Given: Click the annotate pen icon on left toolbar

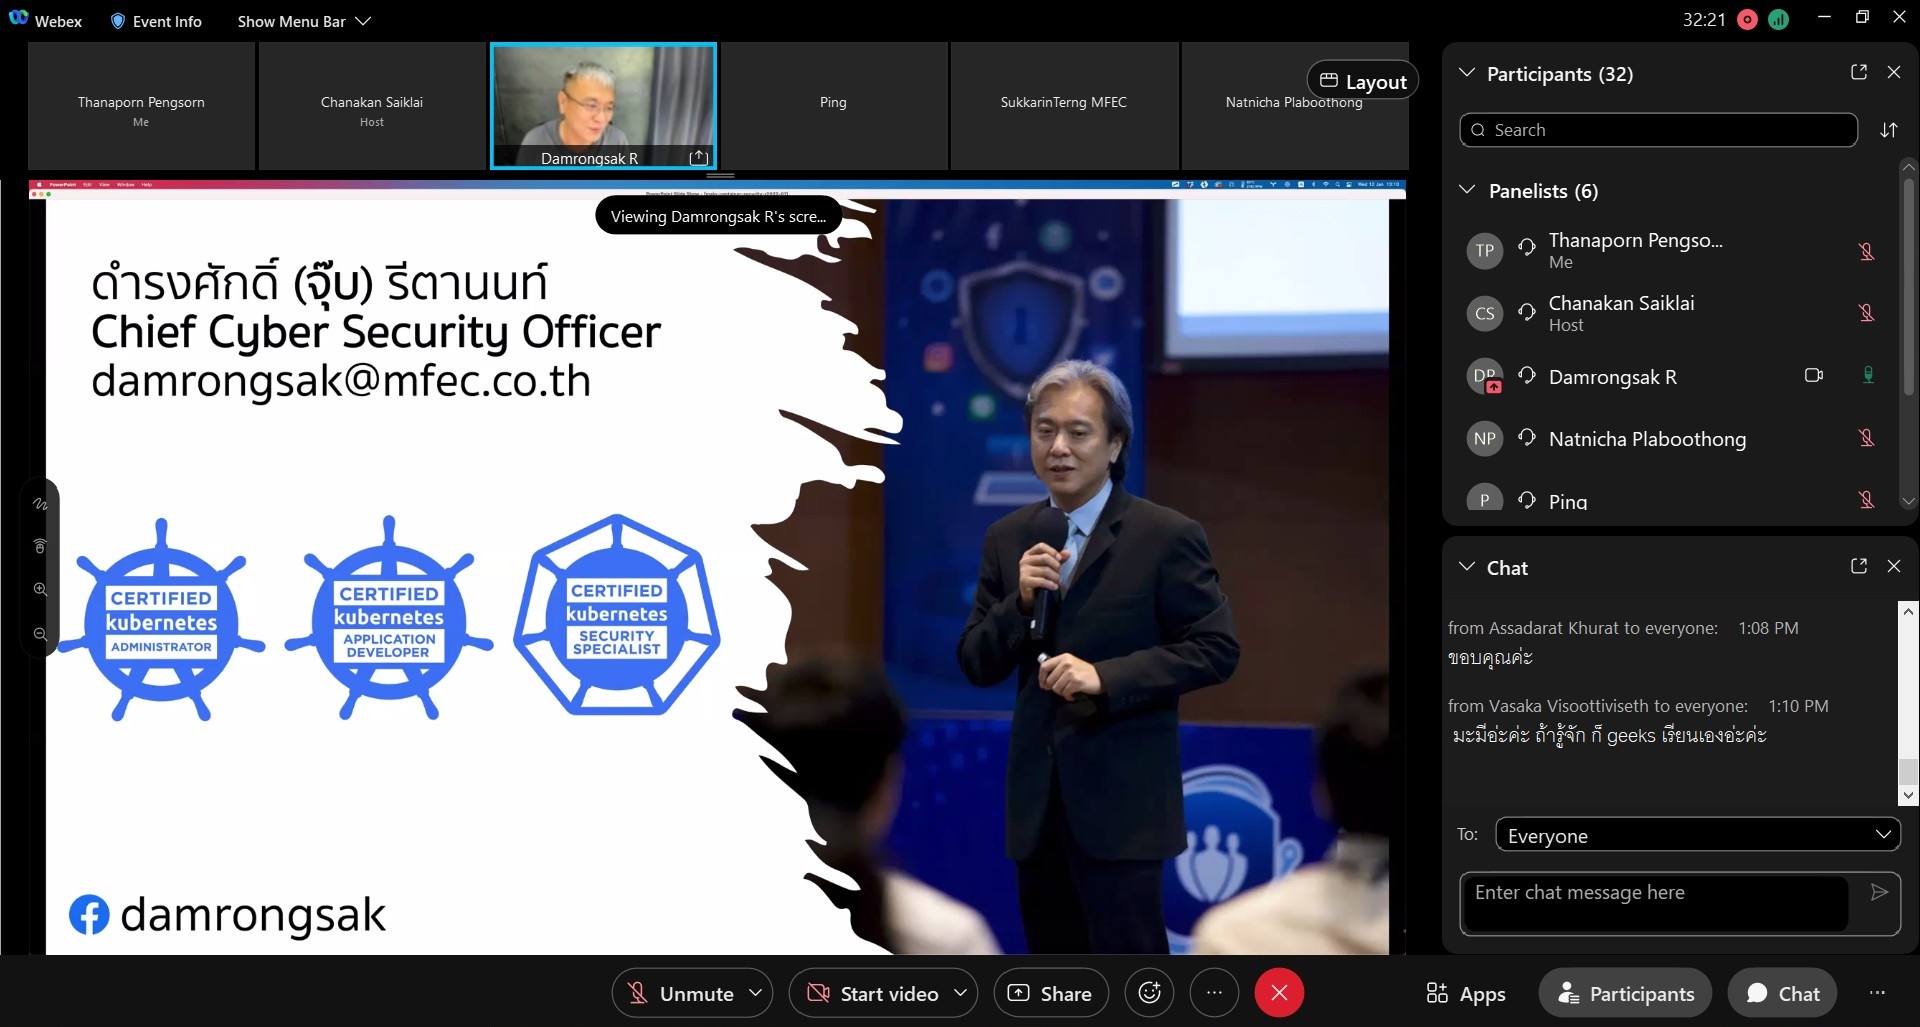Looking at the screenshot, I should coord(40,504).
